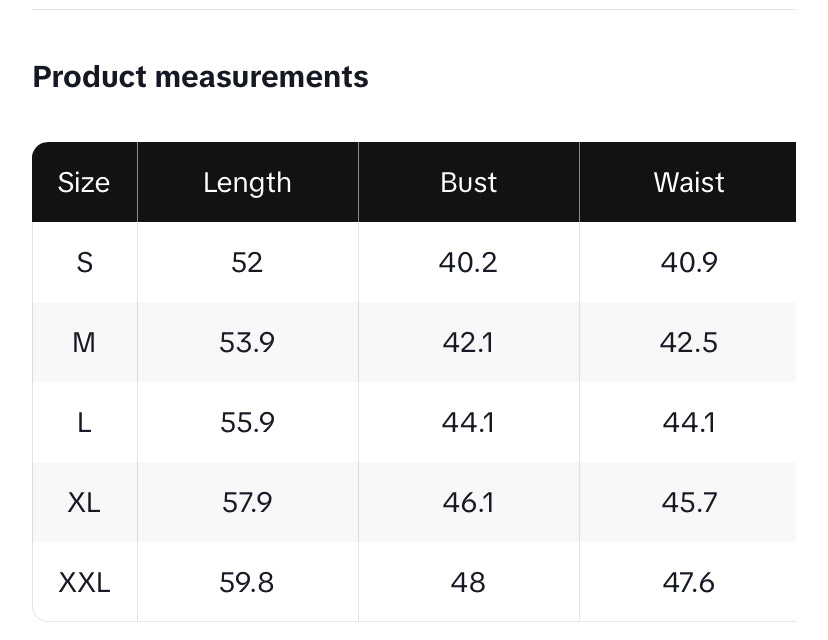Select the M size row label
Viewport: 828px width, 640px height.
click(84, 342)
